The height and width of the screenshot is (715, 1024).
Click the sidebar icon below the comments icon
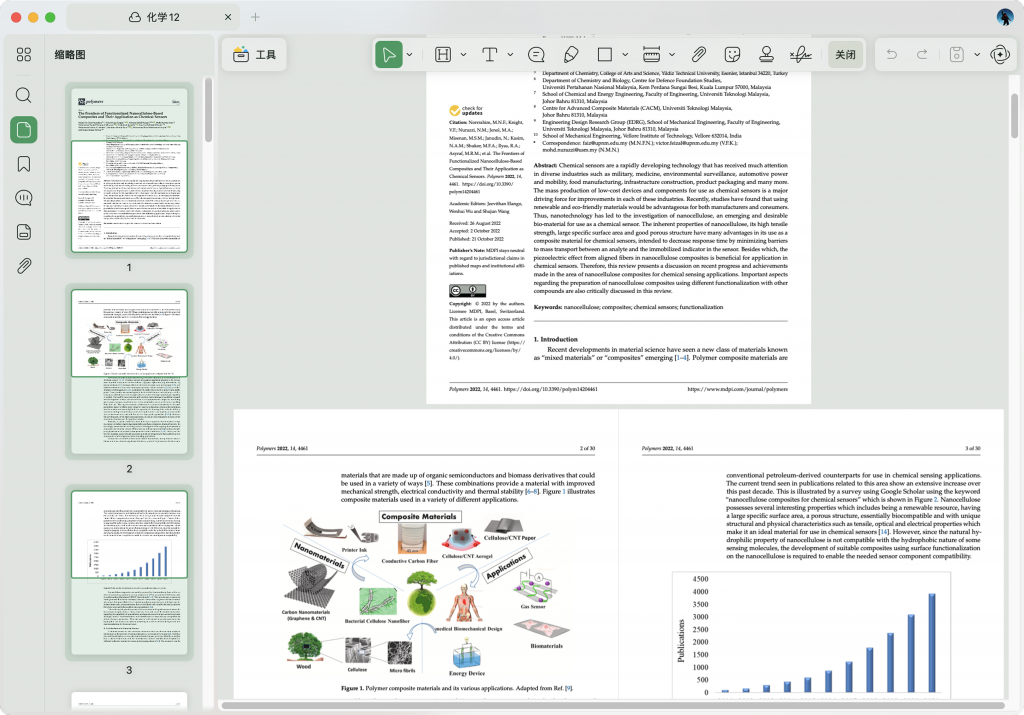click(24, 232)
